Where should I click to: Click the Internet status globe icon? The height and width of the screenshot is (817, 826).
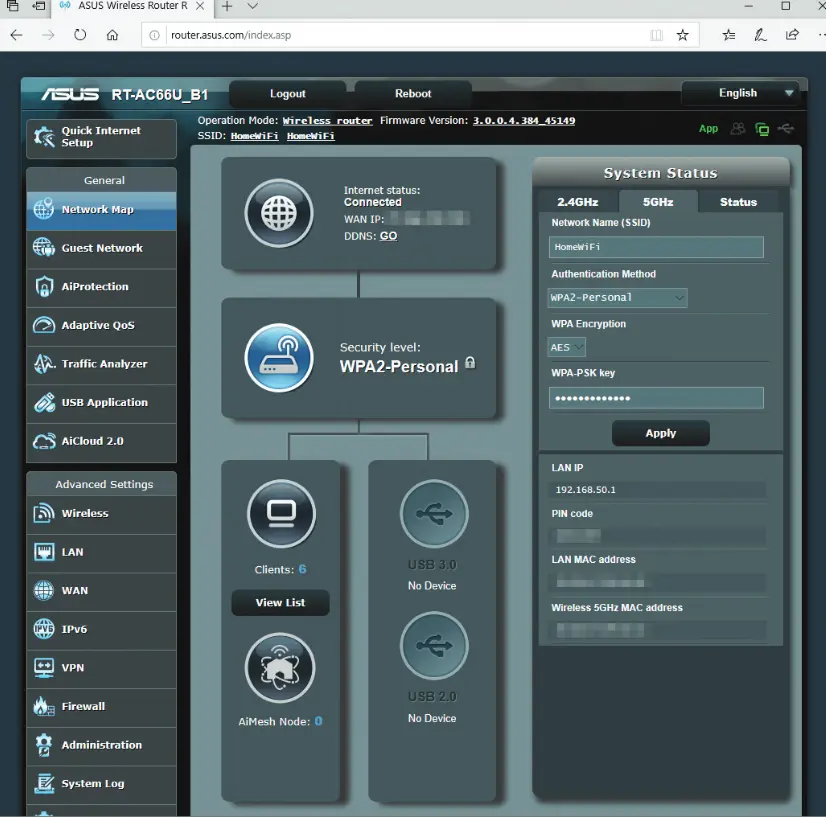(x=279, y=213)
